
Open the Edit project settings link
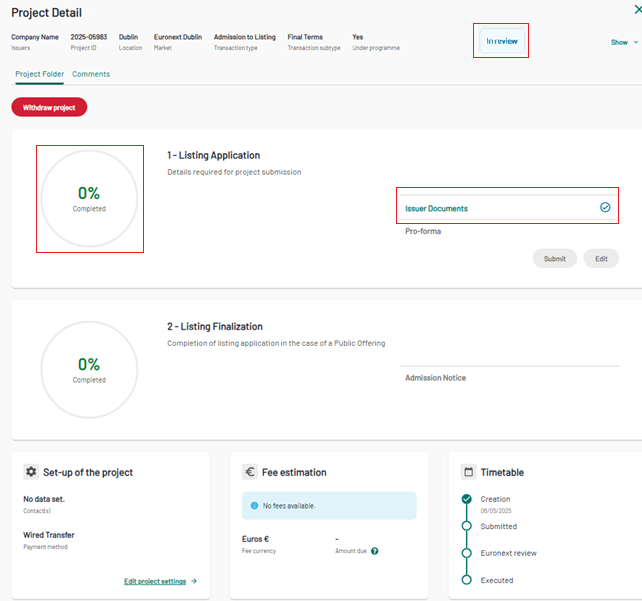click(155, 581)
